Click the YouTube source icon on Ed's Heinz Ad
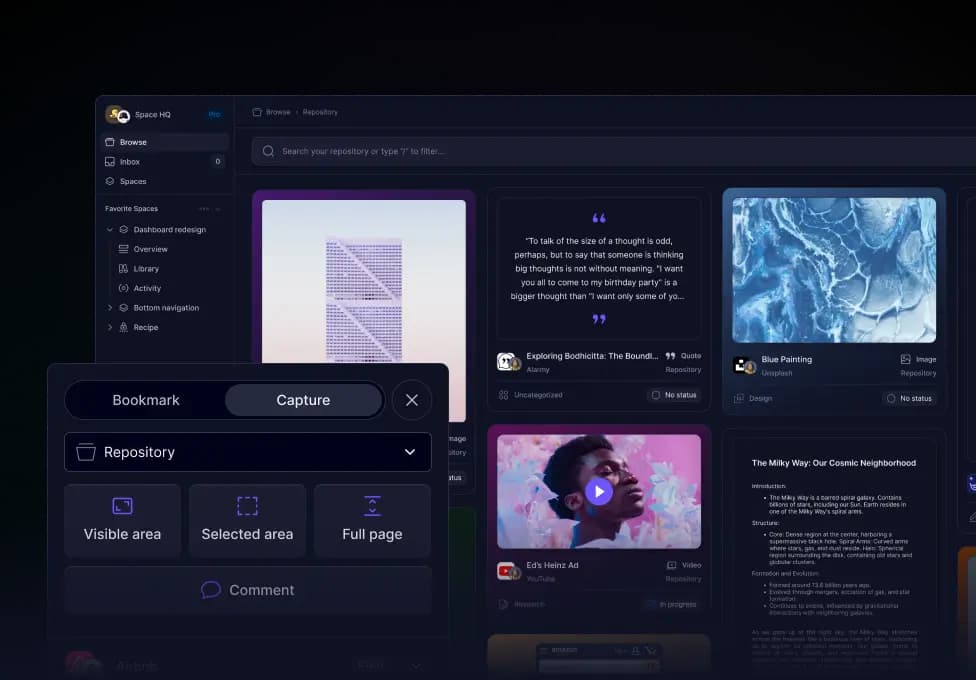Image resolution: width=976 pixels, height=680 pixels. (x=508, y=571)
